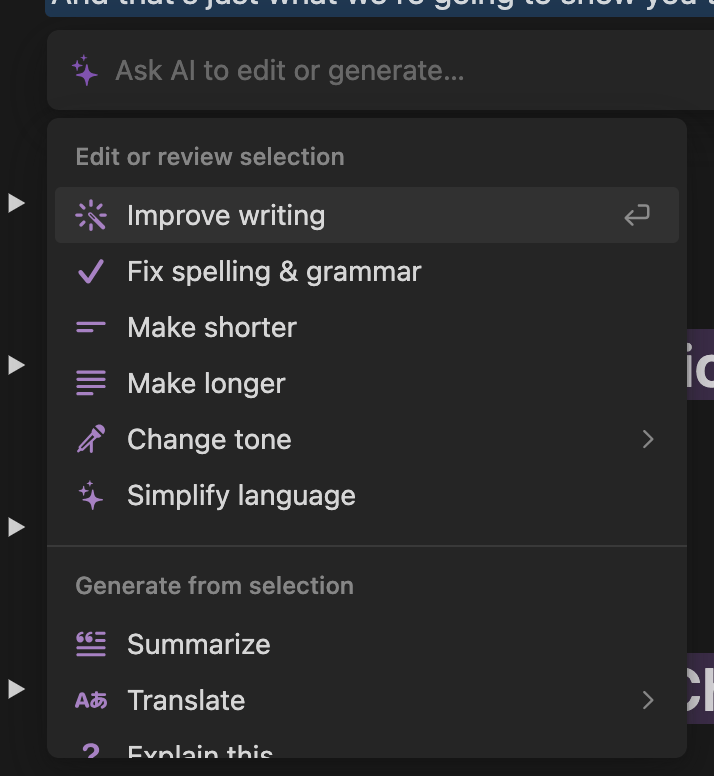Choose the Explain this menu option

pyautogui.click(x=200, y=750)
